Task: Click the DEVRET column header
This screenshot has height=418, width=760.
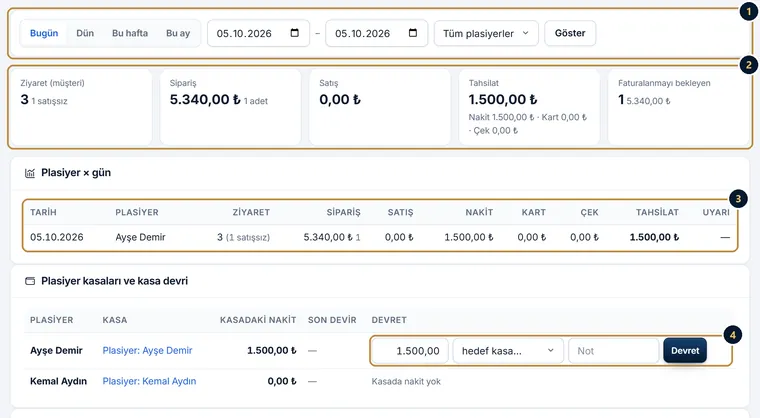Action: (x=389, y=320)
